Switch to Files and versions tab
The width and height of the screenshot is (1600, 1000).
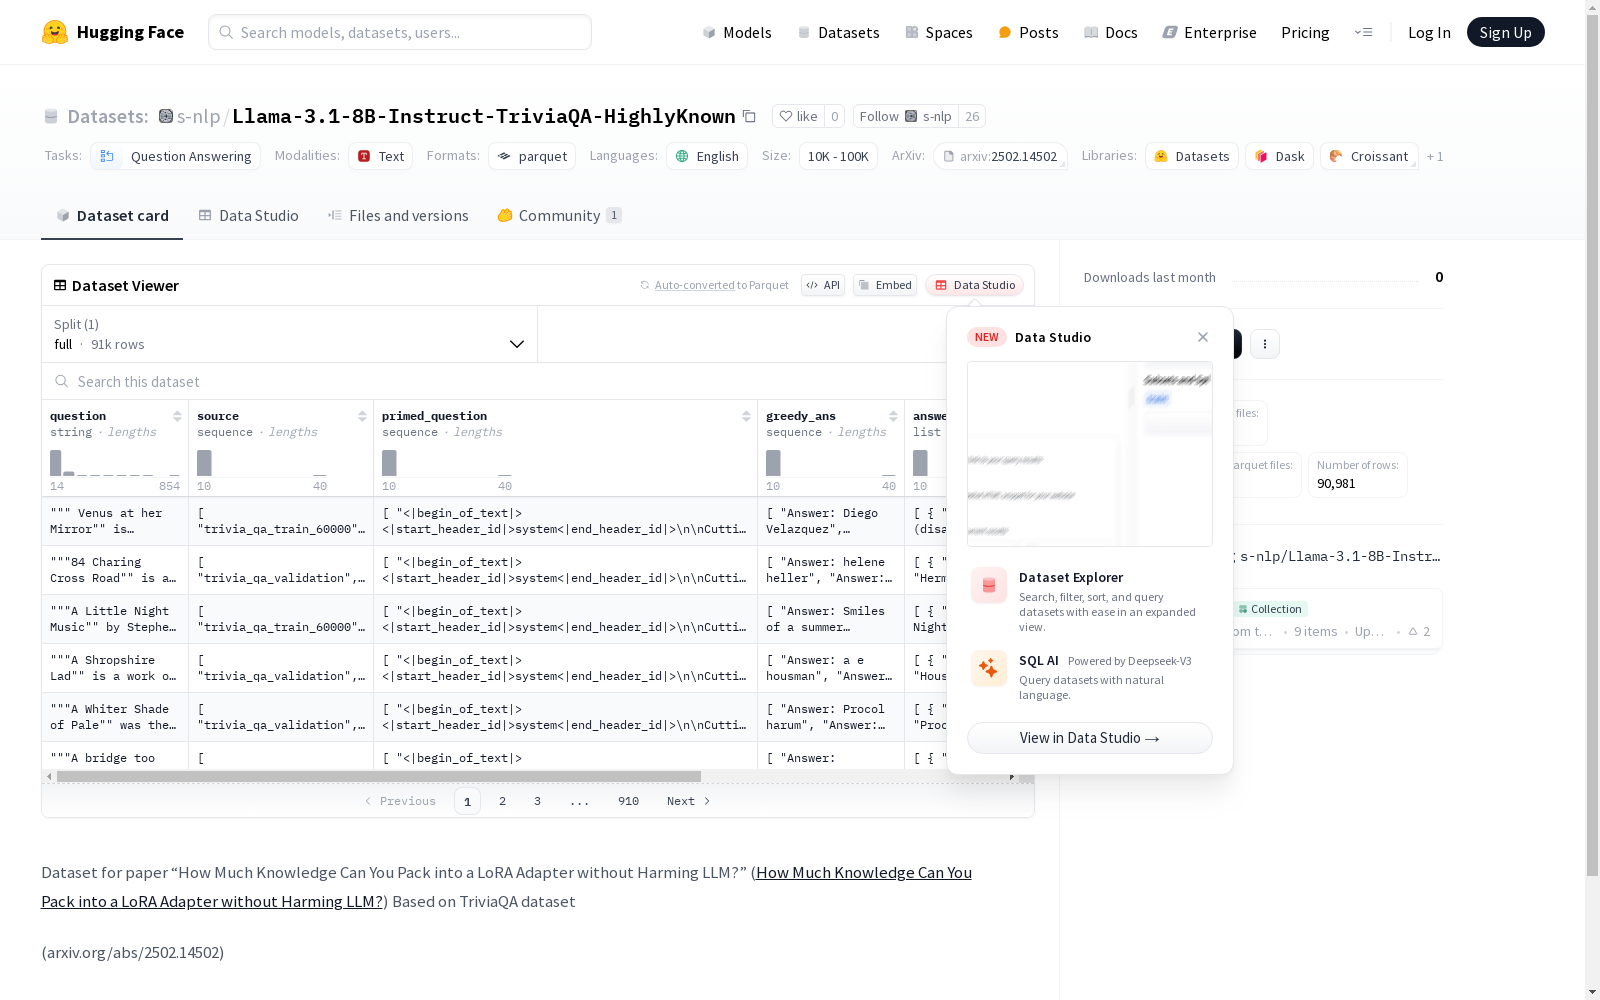(x=398, y=216)
